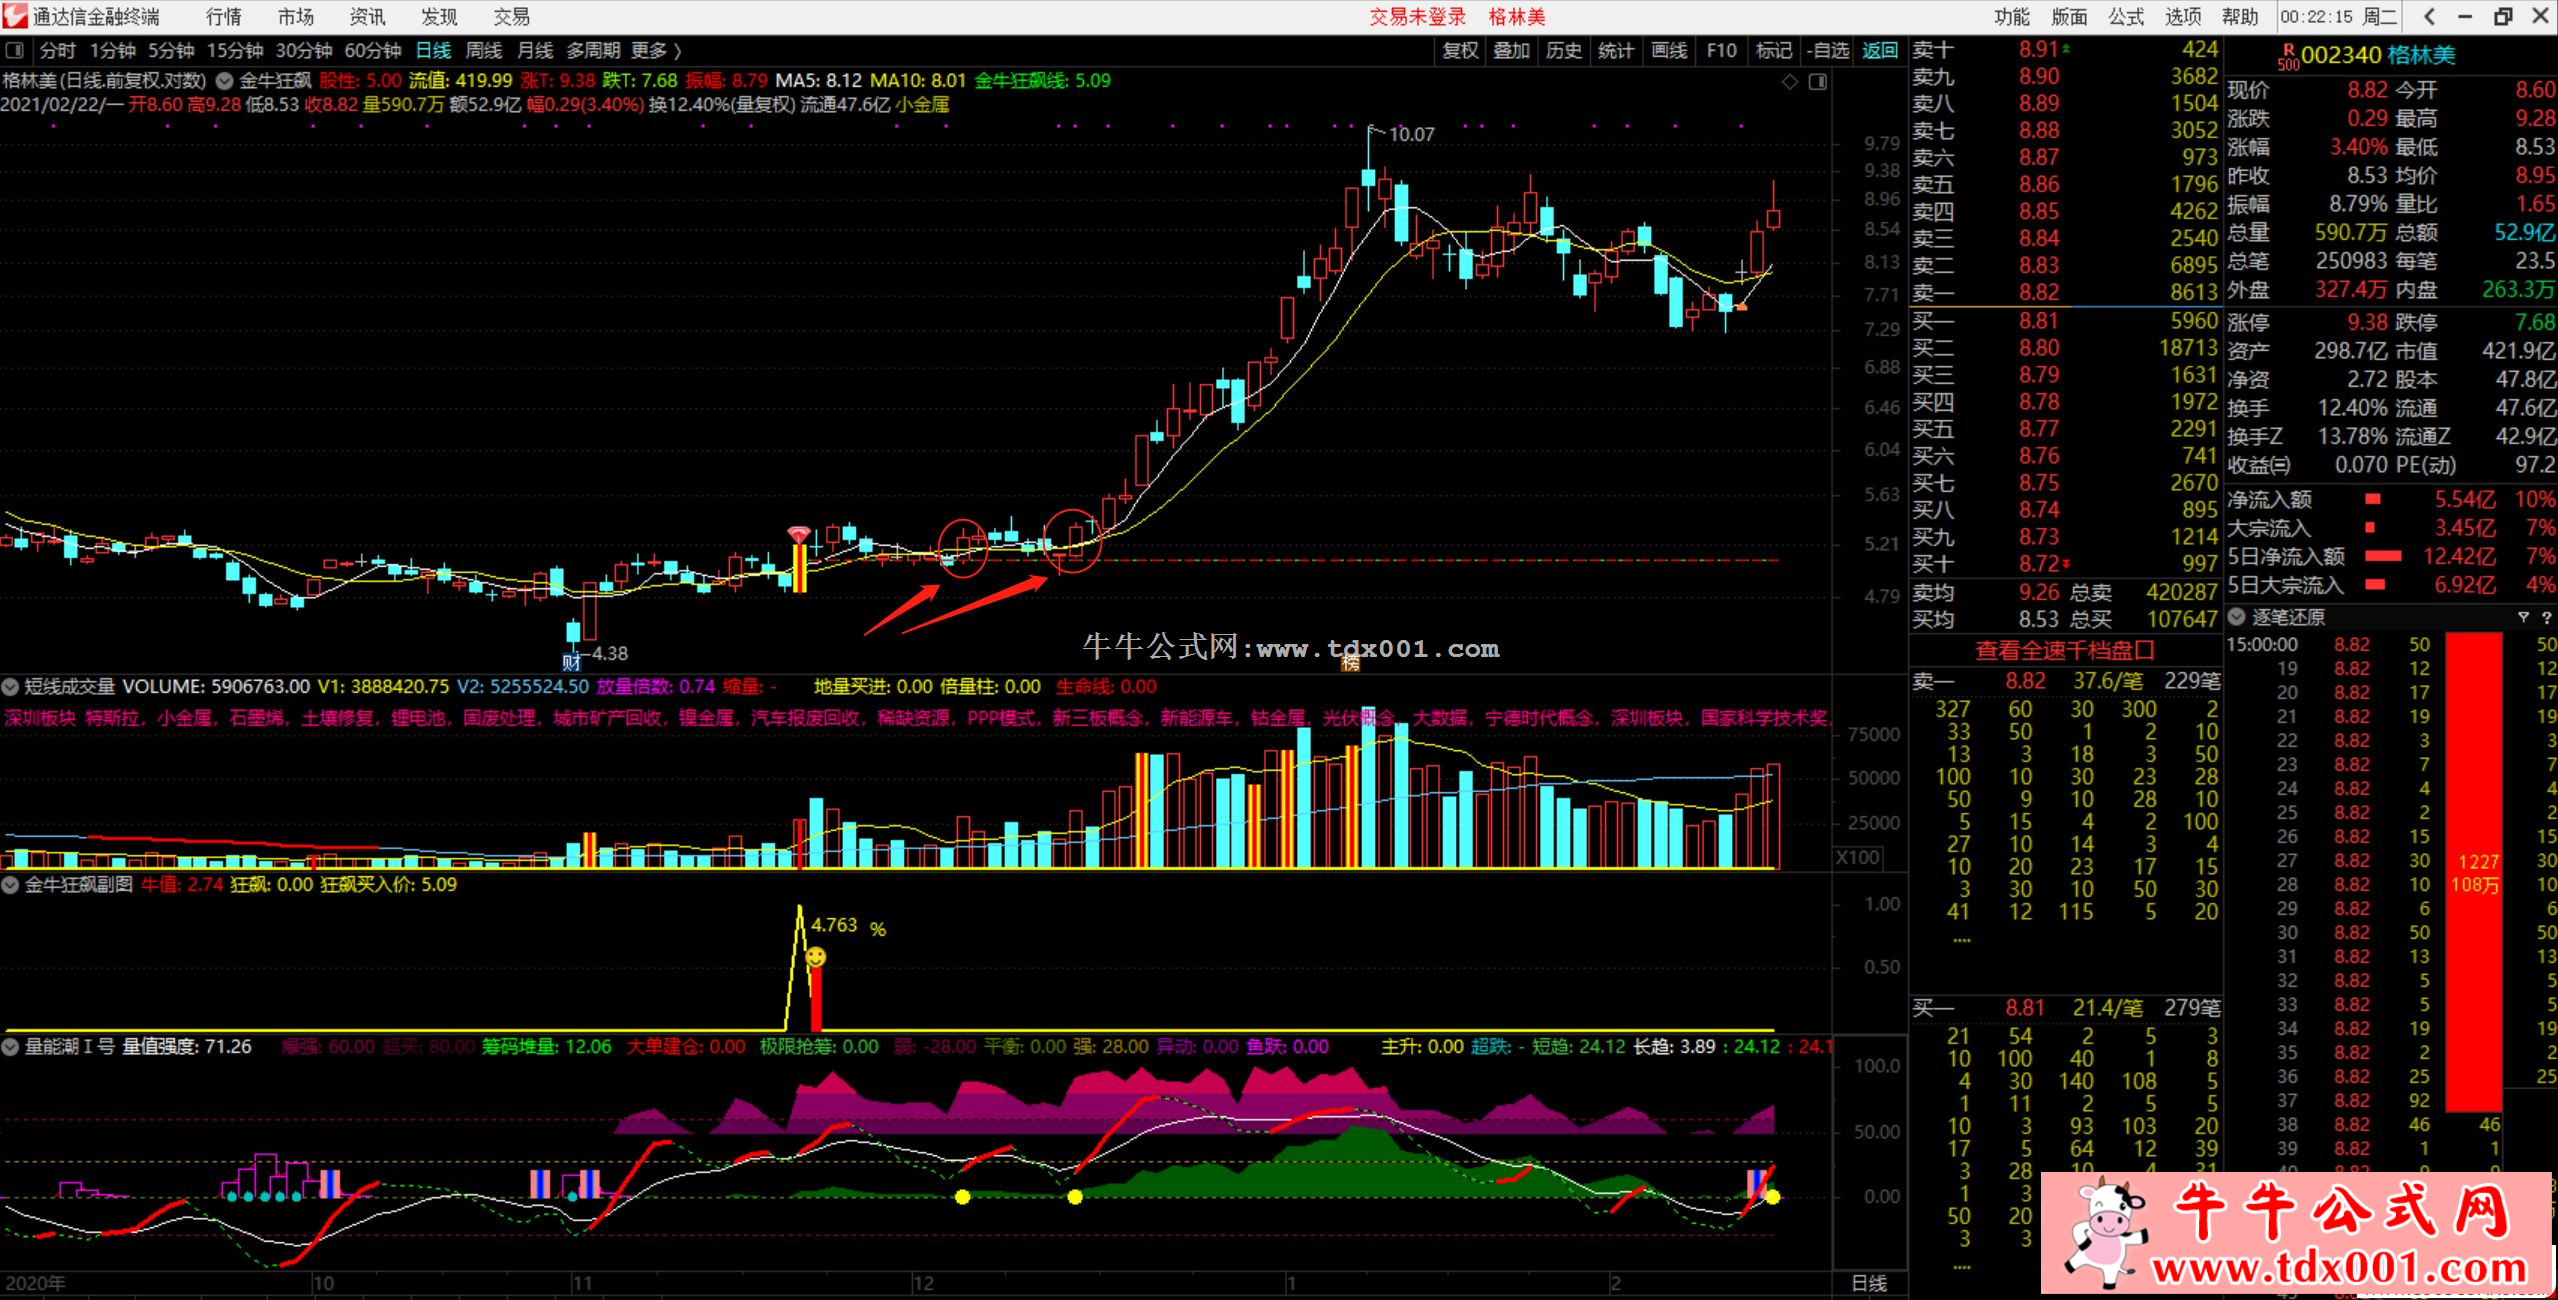The height and width of the screenshot is (1300, 2558).
Task: Open the 交易 menu
Action: tap(511, 16)
